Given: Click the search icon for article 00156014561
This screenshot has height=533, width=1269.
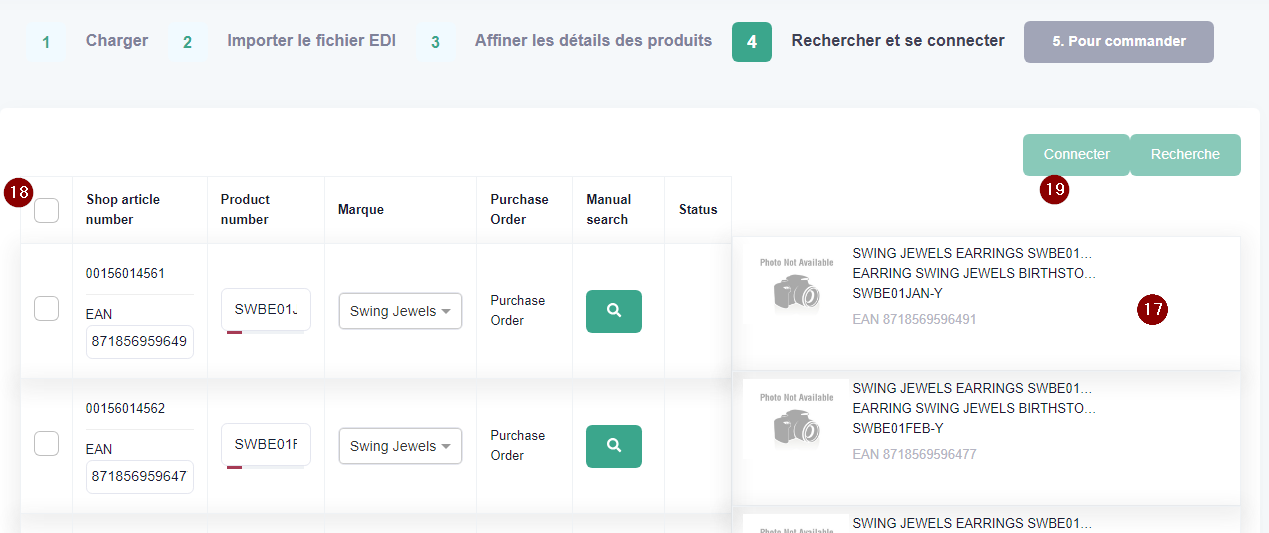Looking at the screenshot, I should [614, 311].
